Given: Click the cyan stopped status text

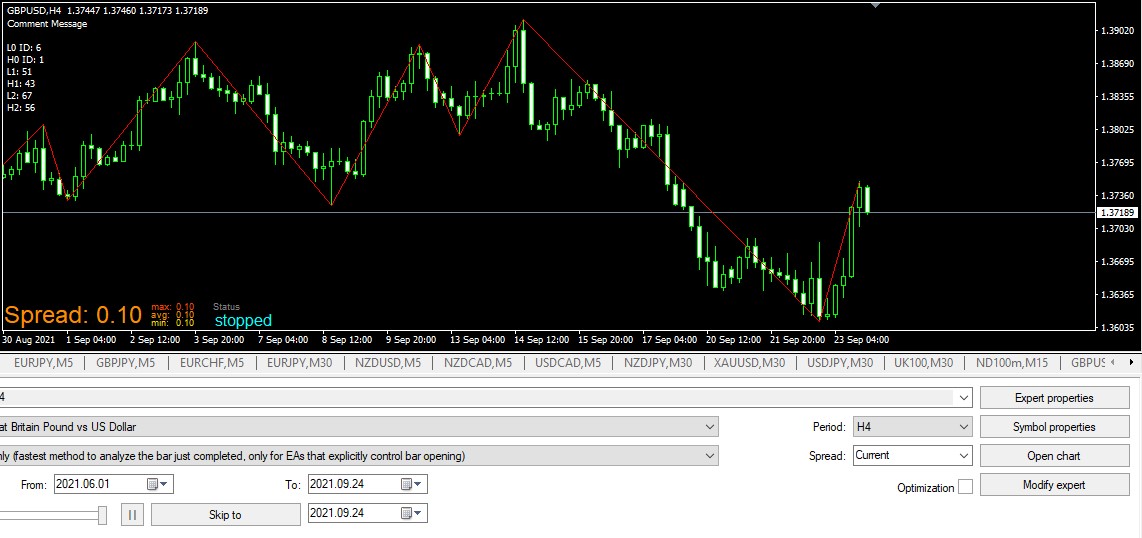Looking at the screenshot, I should [243, 320].
